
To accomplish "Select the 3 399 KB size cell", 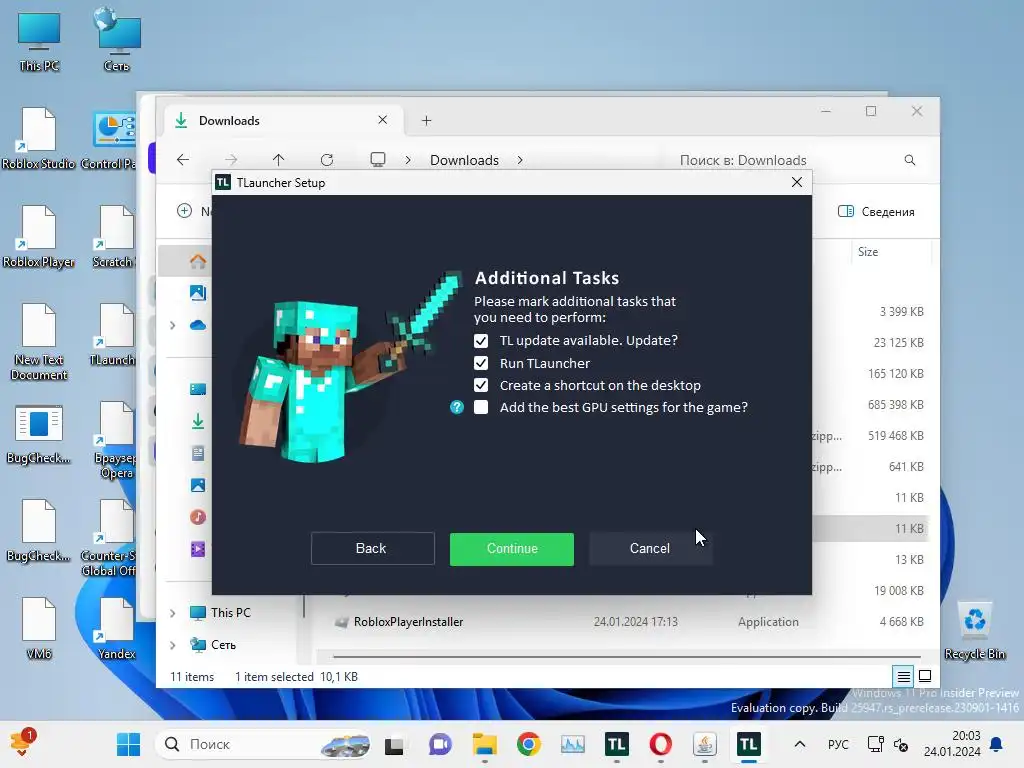I will (x=901, y=312).
